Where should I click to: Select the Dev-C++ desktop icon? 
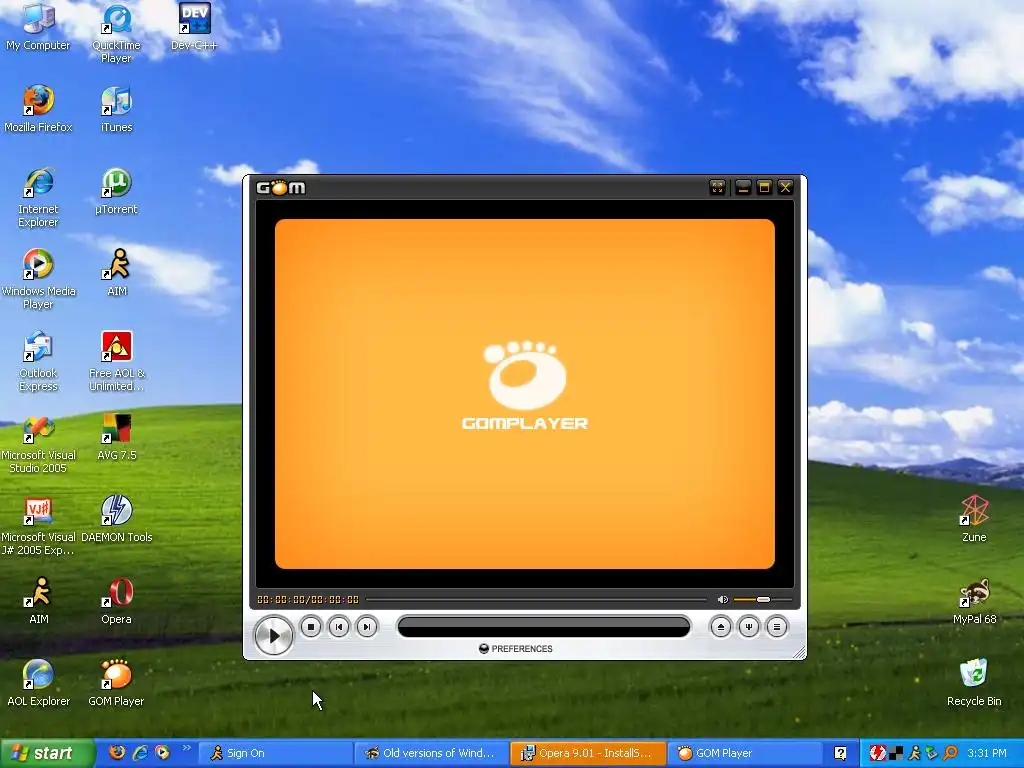(x=194, y=27)
